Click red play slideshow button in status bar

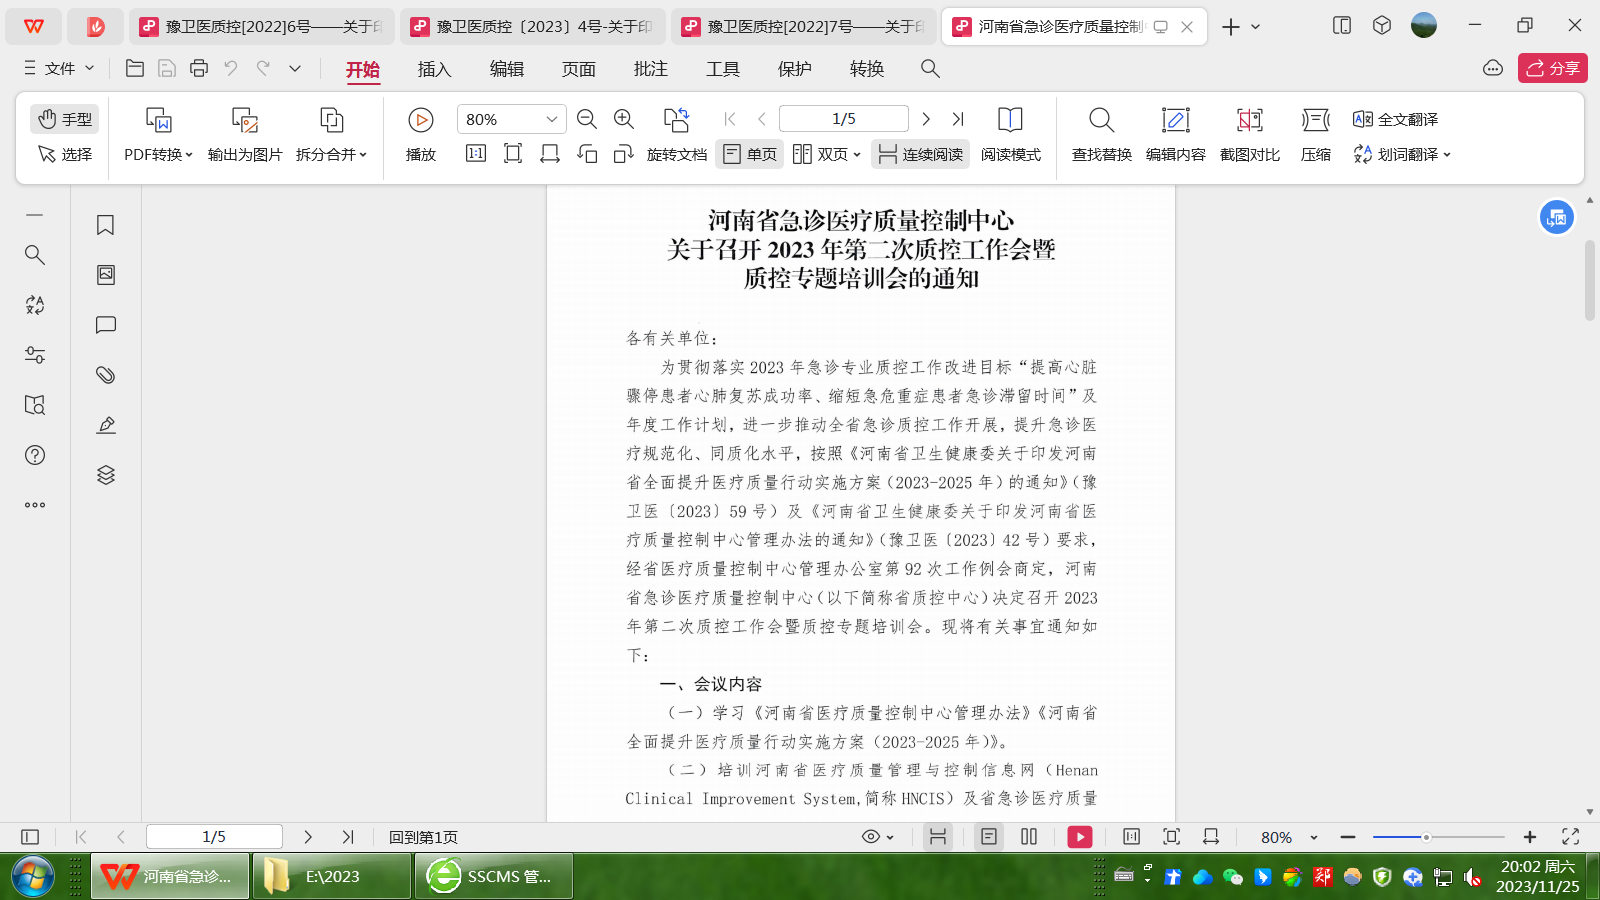(1080, 837)
